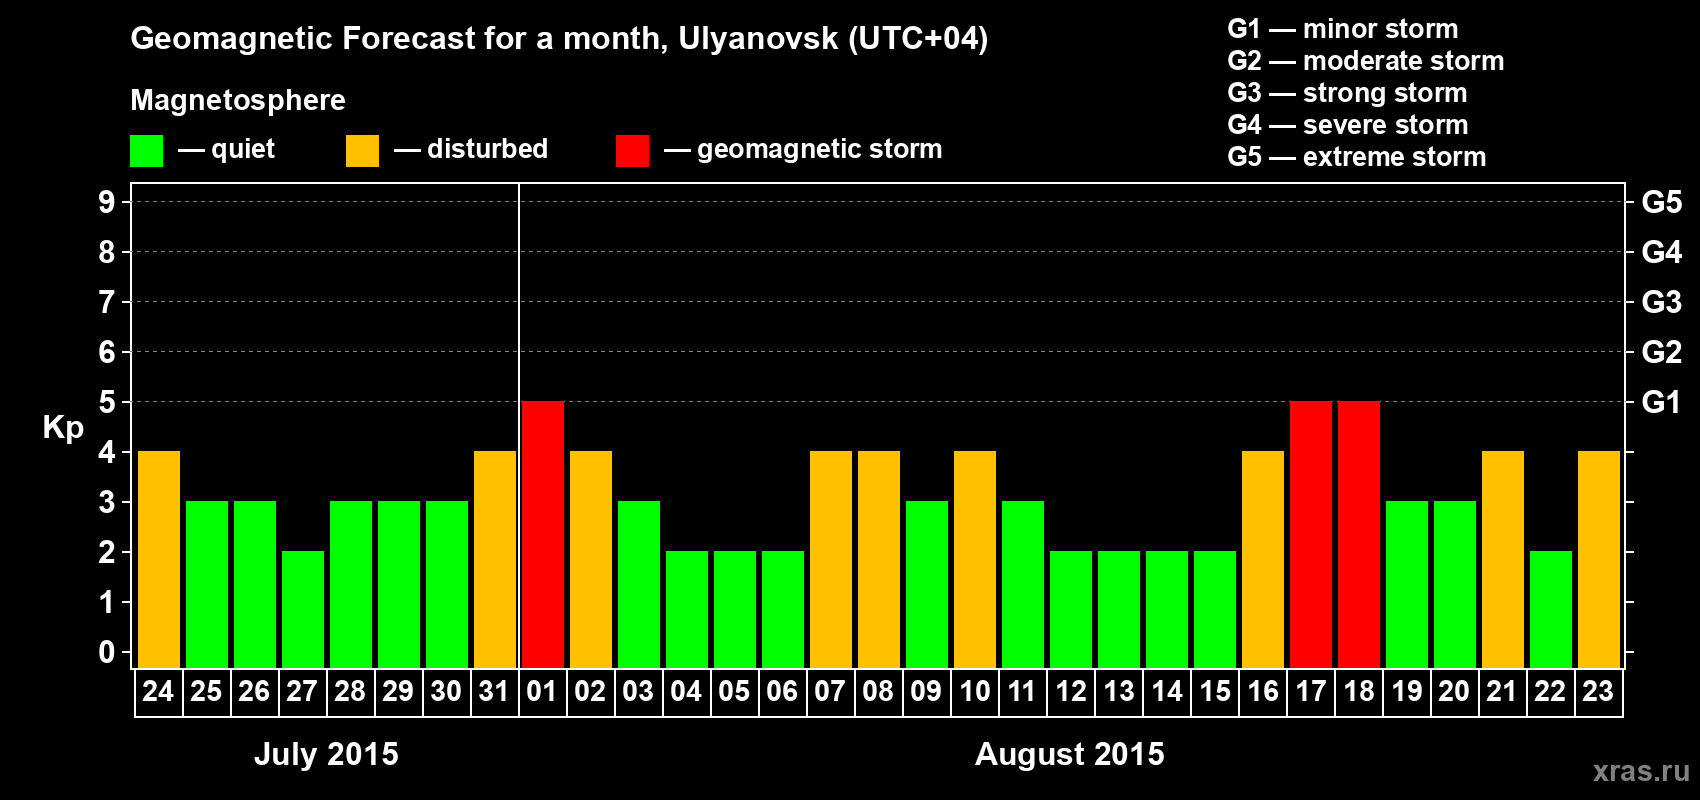The height and width of the screenshot is (800, 1700).
Task: Click the red geomagnetic storm legend swatch
Action: (x=632, y=151)
